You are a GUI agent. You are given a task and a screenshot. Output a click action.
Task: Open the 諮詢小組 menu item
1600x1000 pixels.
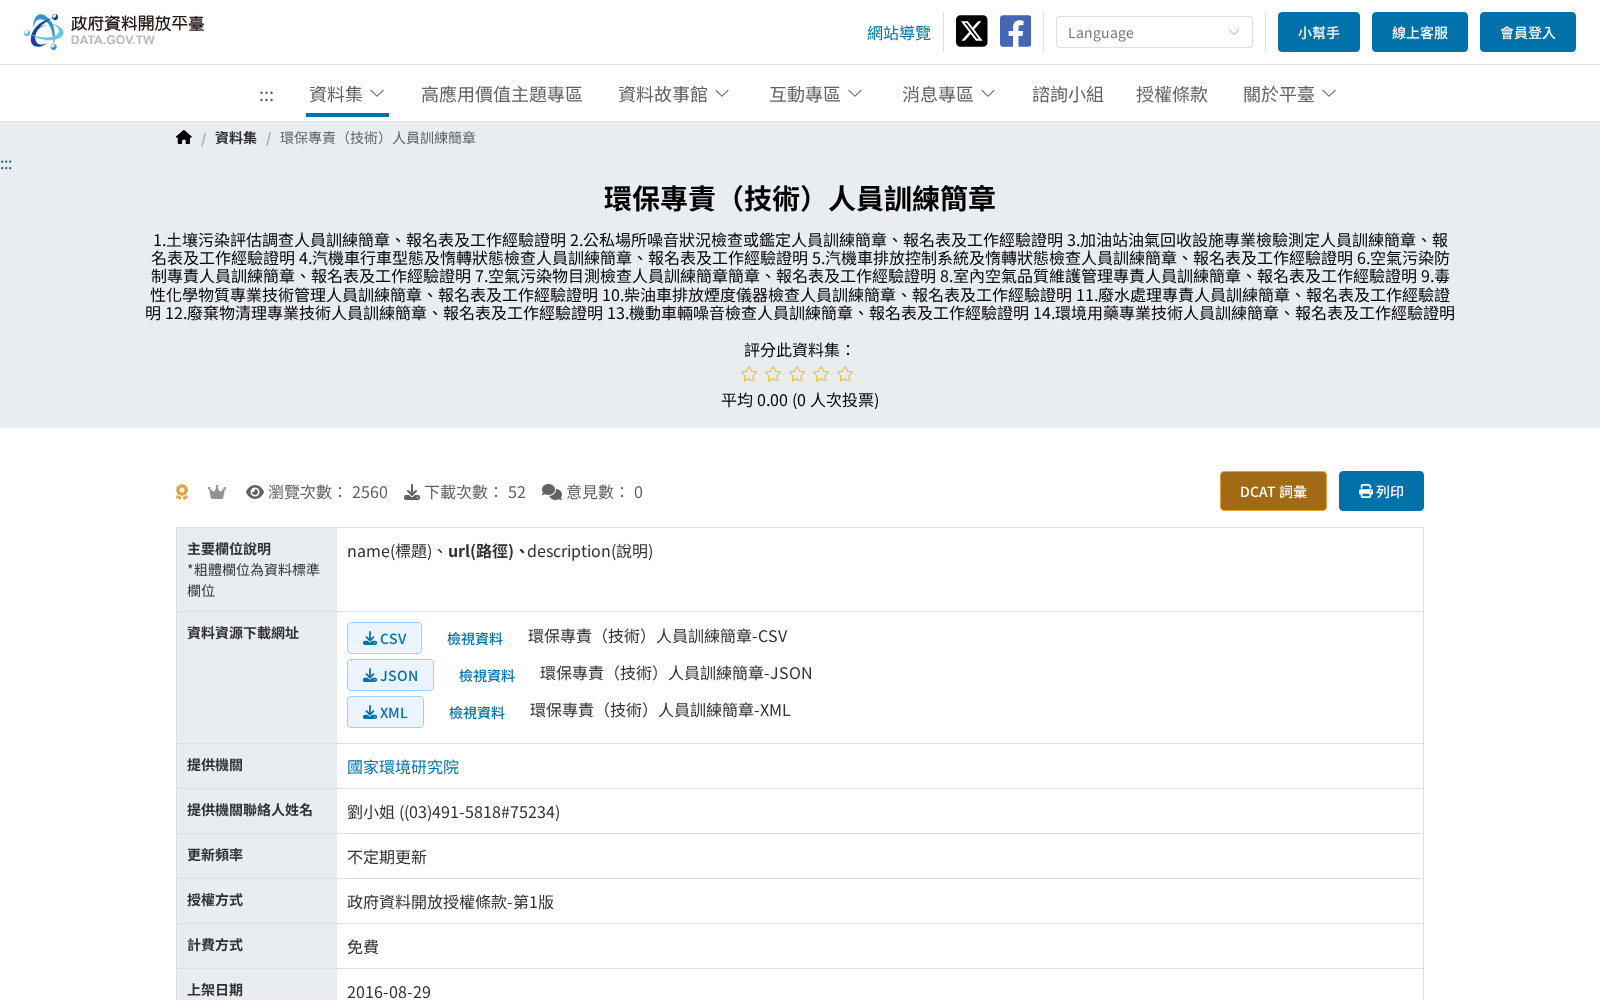tap(1068, 94)
